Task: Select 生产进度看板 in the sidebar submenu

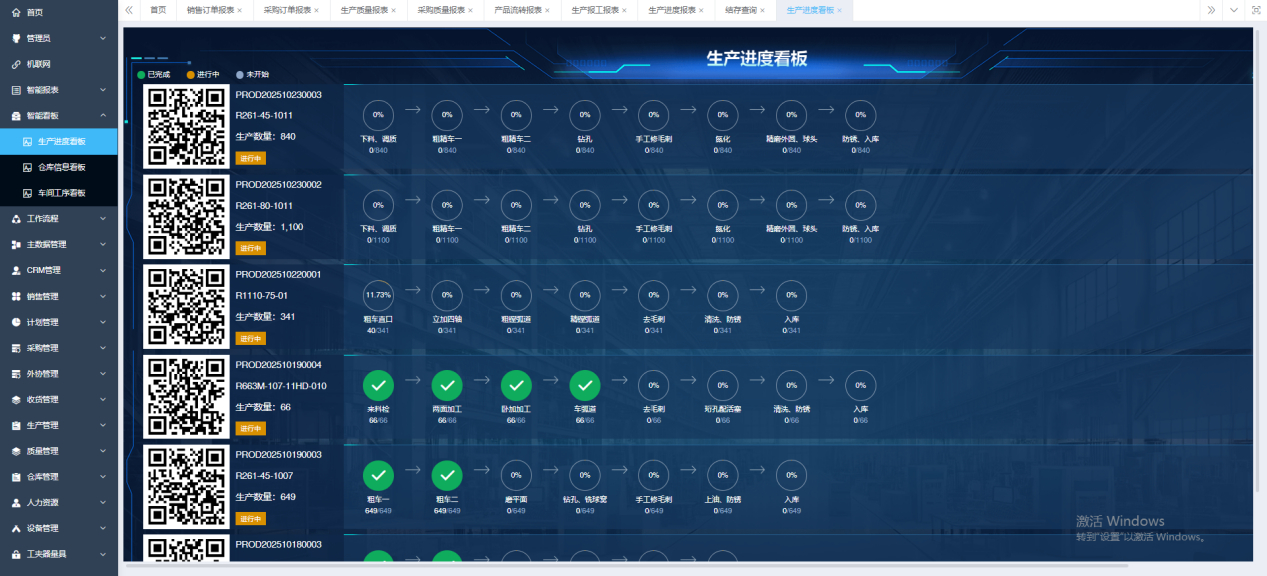Action: (x=59, y=142)
